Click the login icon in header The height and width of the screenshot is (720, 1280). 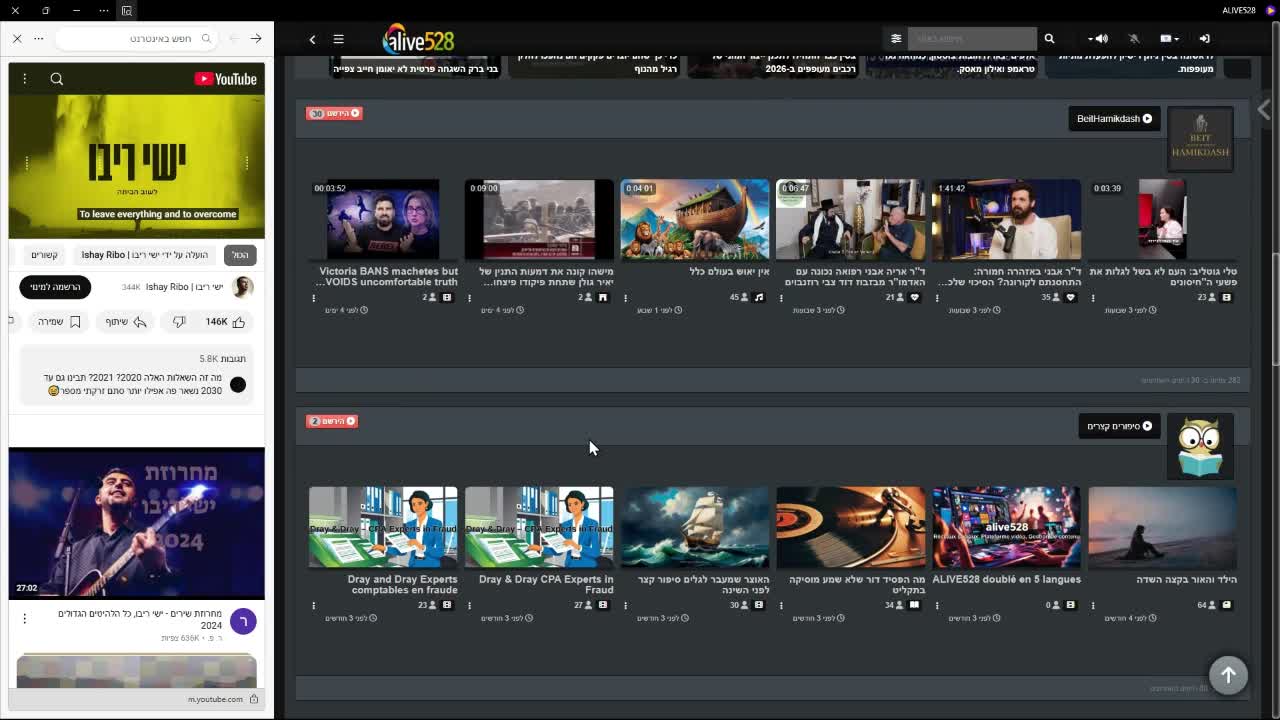1204,39
